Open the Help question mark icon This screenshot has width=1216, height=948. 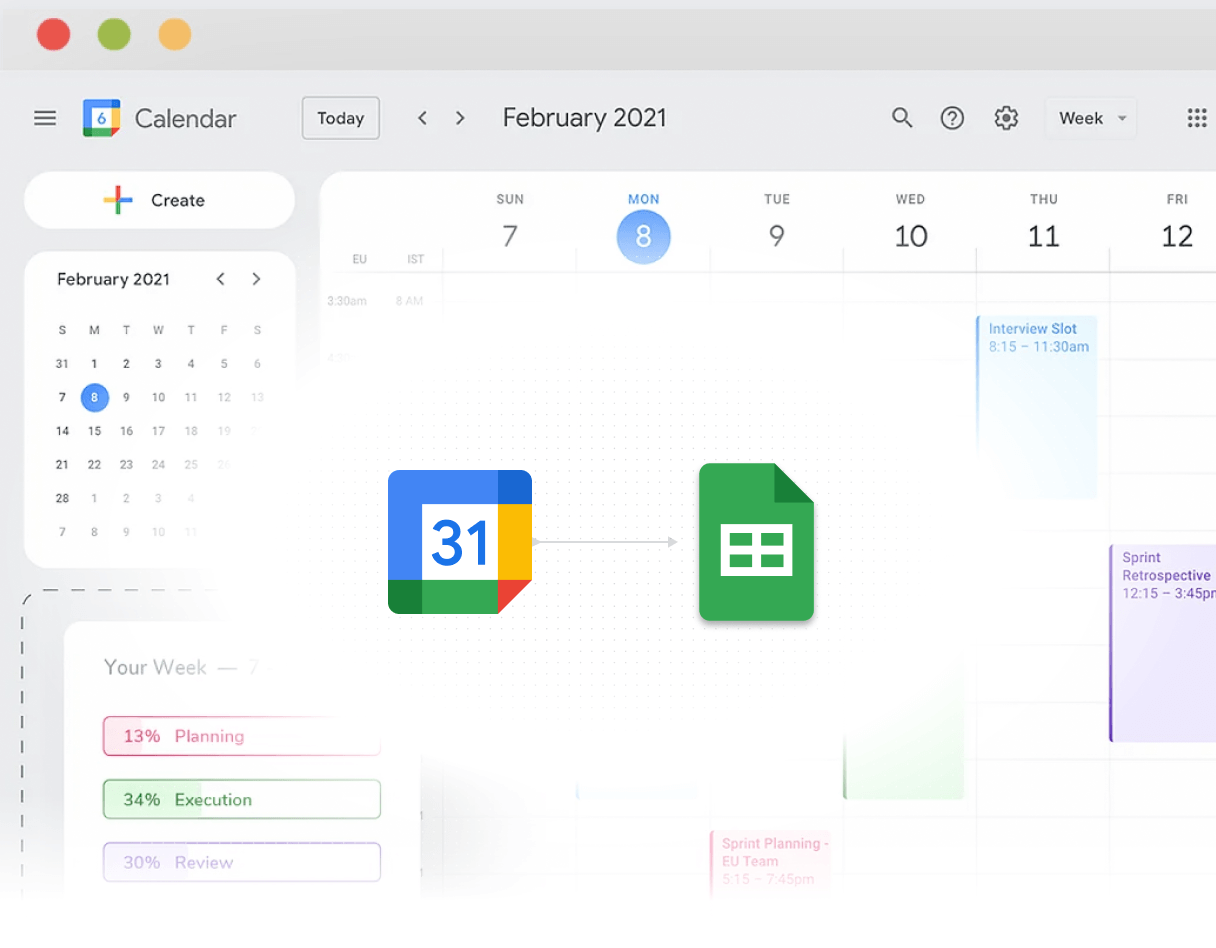[x=952, y=118]
